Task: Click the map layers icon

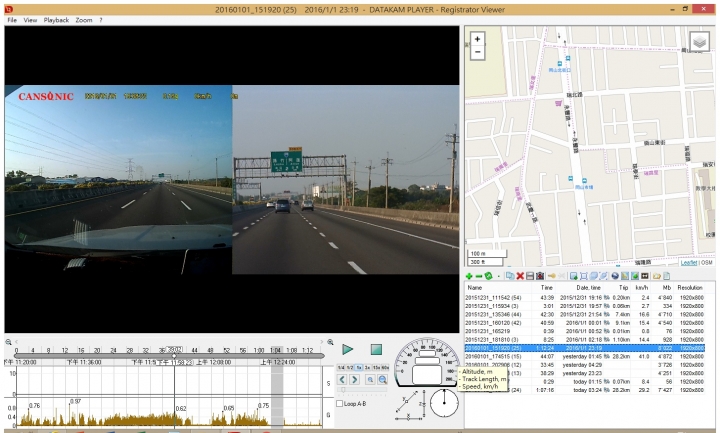Action: coord(699,42)
